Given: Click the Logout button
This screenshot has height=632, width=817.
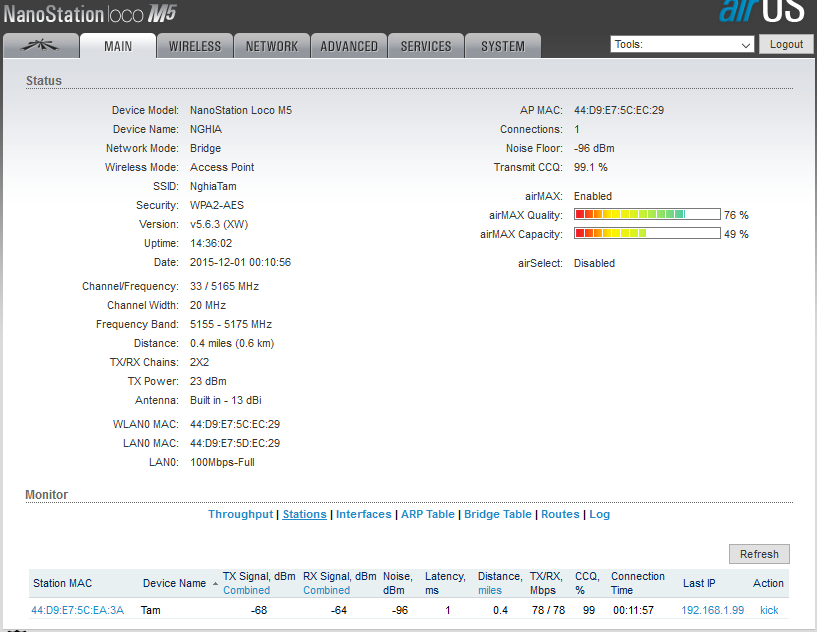Looking at the screenshot, I should pos(786,44).
